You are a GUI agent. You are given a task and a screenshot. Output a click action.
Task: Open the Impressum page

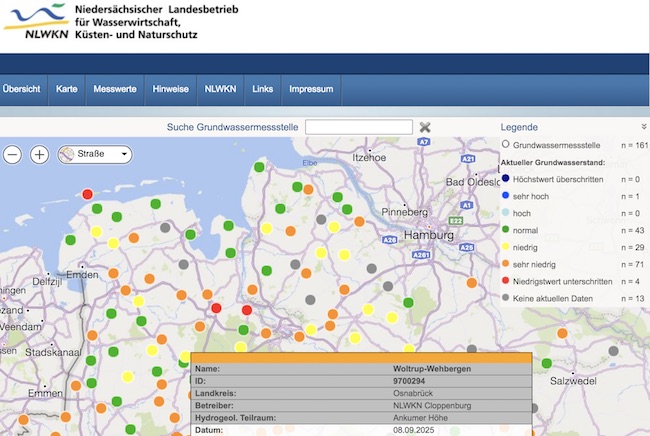[x=311, y=89]
